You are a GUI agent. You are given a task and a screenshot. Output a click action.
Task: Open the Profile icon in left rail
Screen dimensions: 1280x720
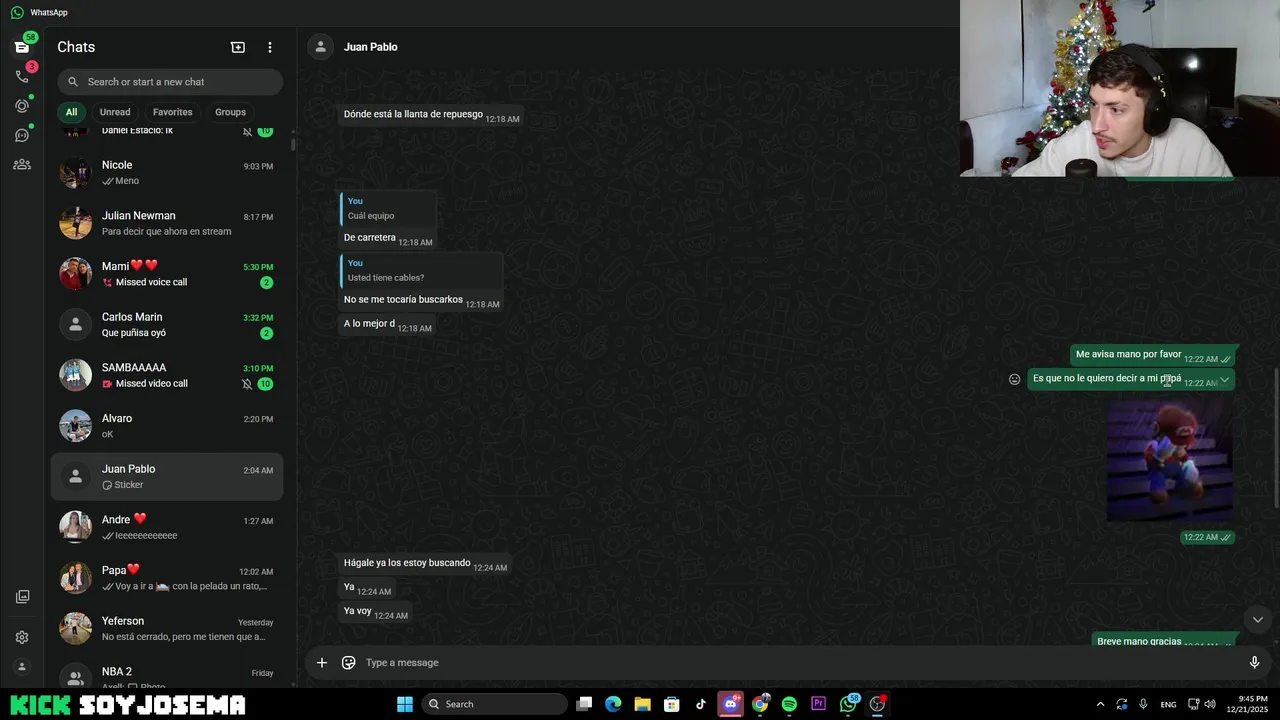22,667
